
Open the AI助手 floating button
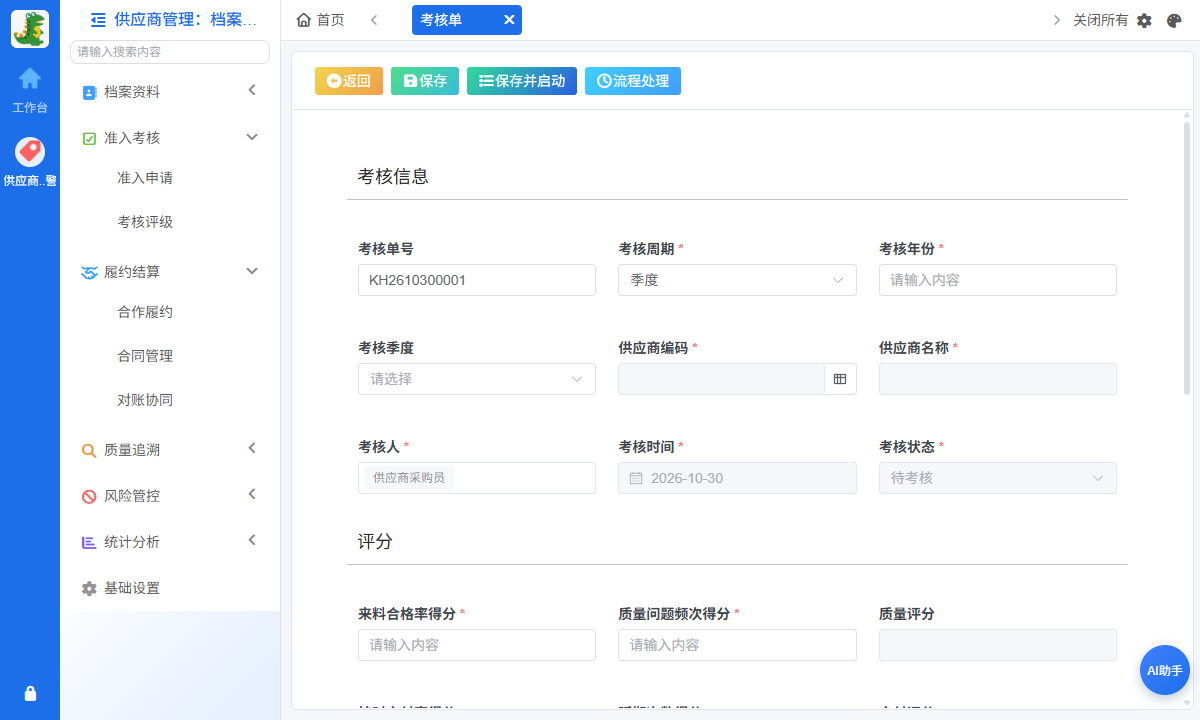coord(1165,670)
